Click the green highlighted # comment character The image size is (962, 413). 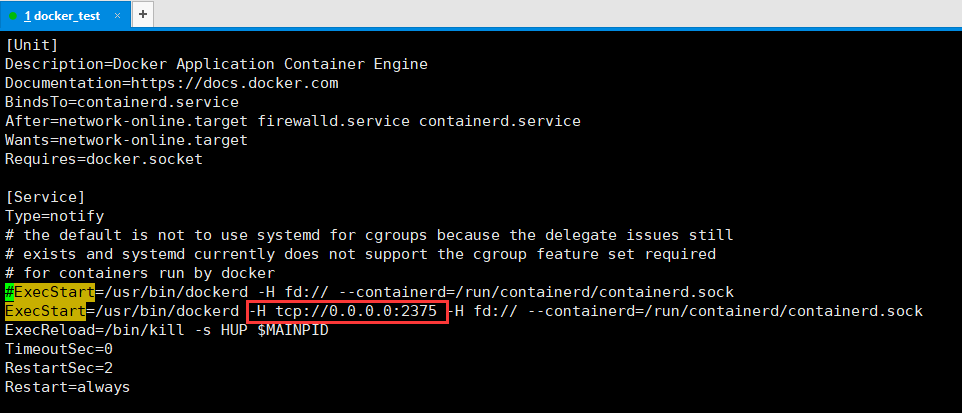point(9,292)
